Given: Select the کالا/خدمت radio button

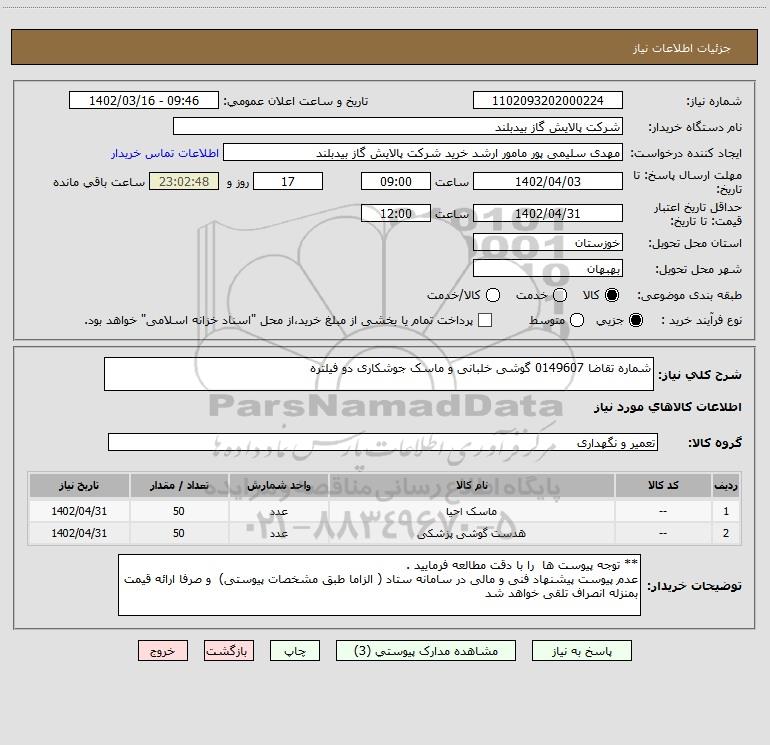Looking at the screenshot, I should click(493, 295).
